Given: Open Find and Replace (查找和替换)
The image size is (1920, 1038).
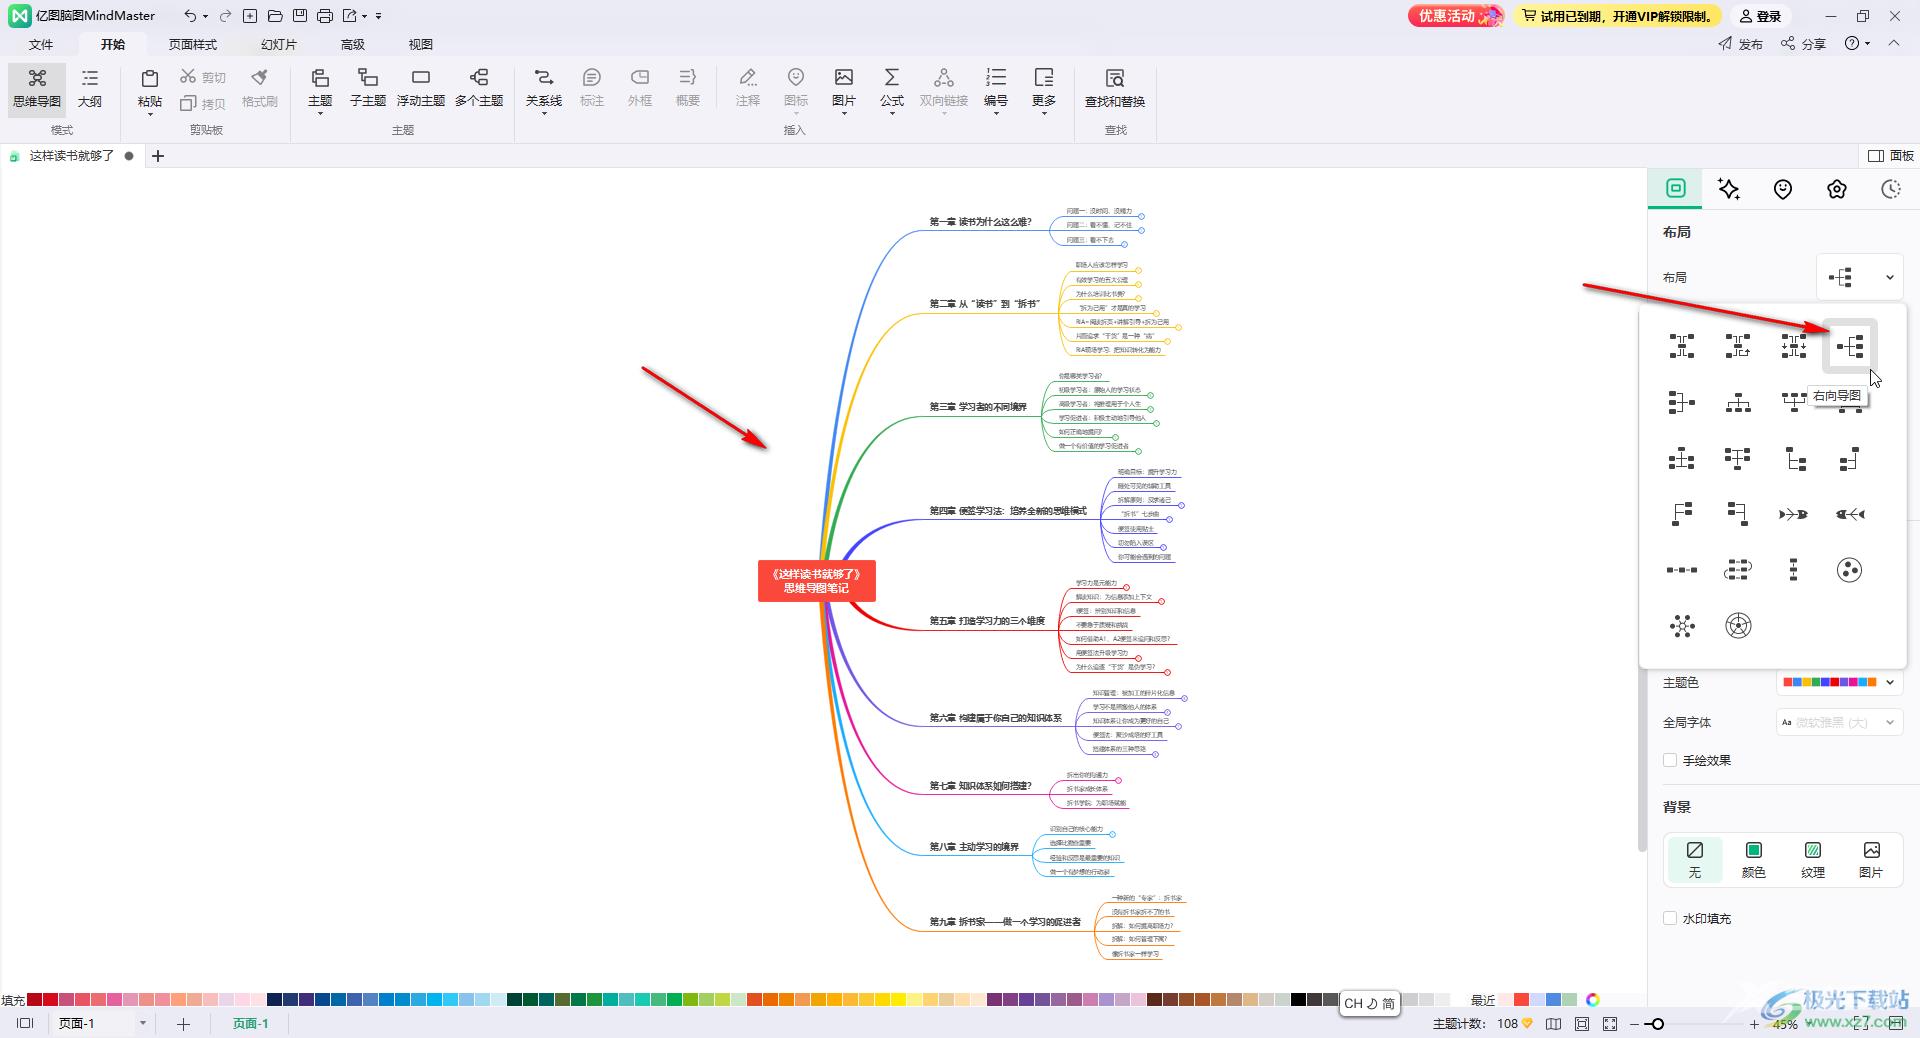Looking at the screenshot, I should click(x=1115, y=88).
